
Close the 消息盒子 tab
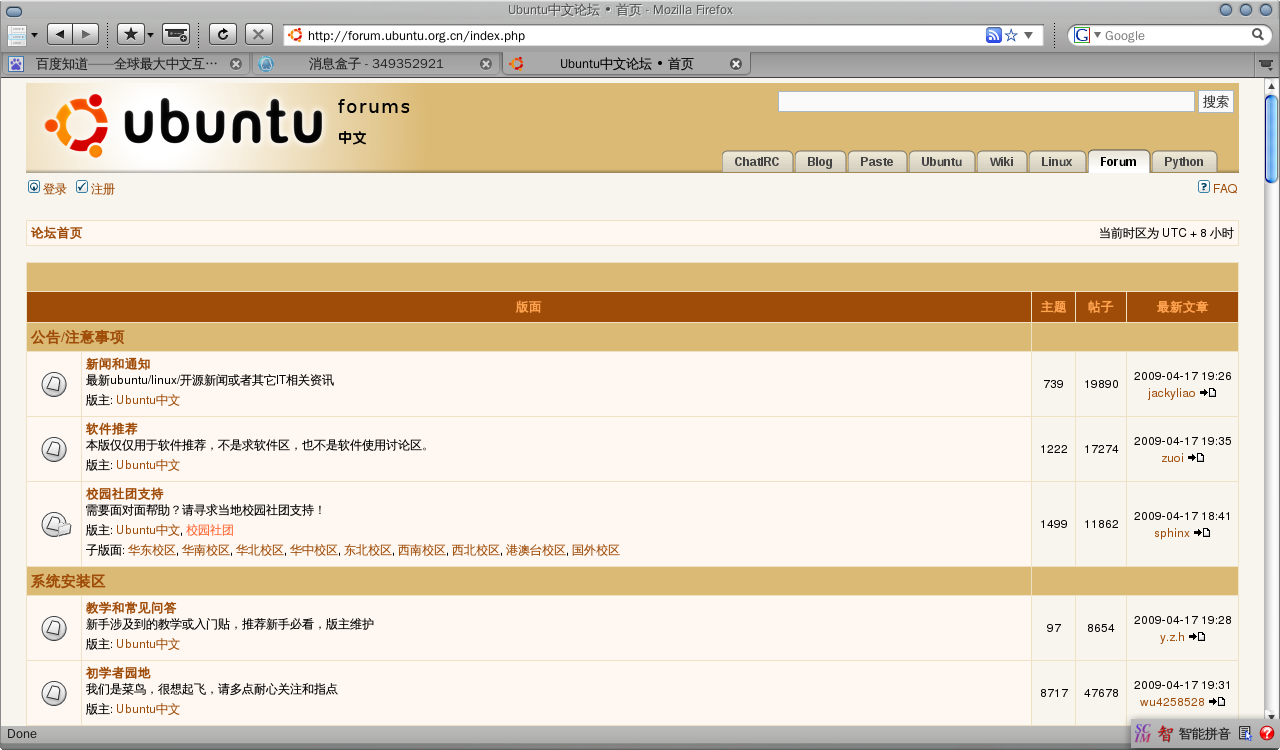click(486, 64)
